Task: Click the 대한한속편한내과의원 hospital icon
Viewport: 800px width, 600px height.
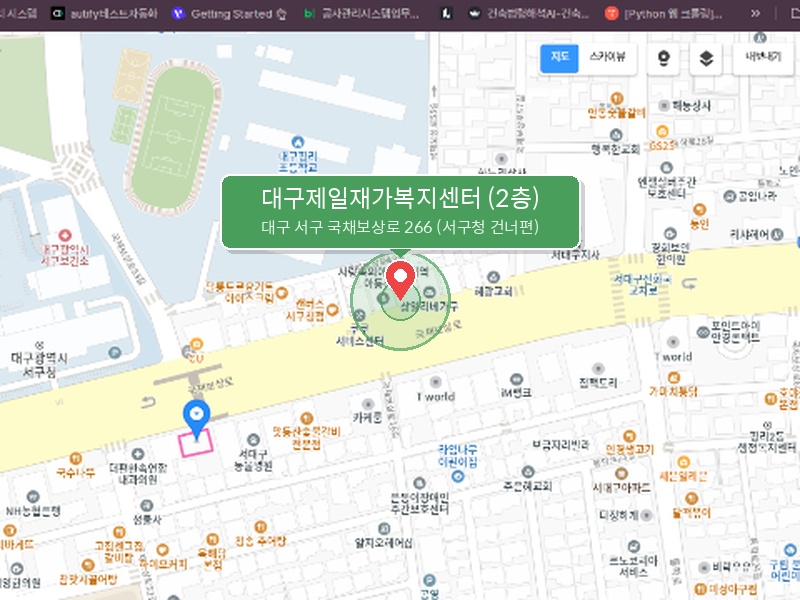Action: click(138, 454)
